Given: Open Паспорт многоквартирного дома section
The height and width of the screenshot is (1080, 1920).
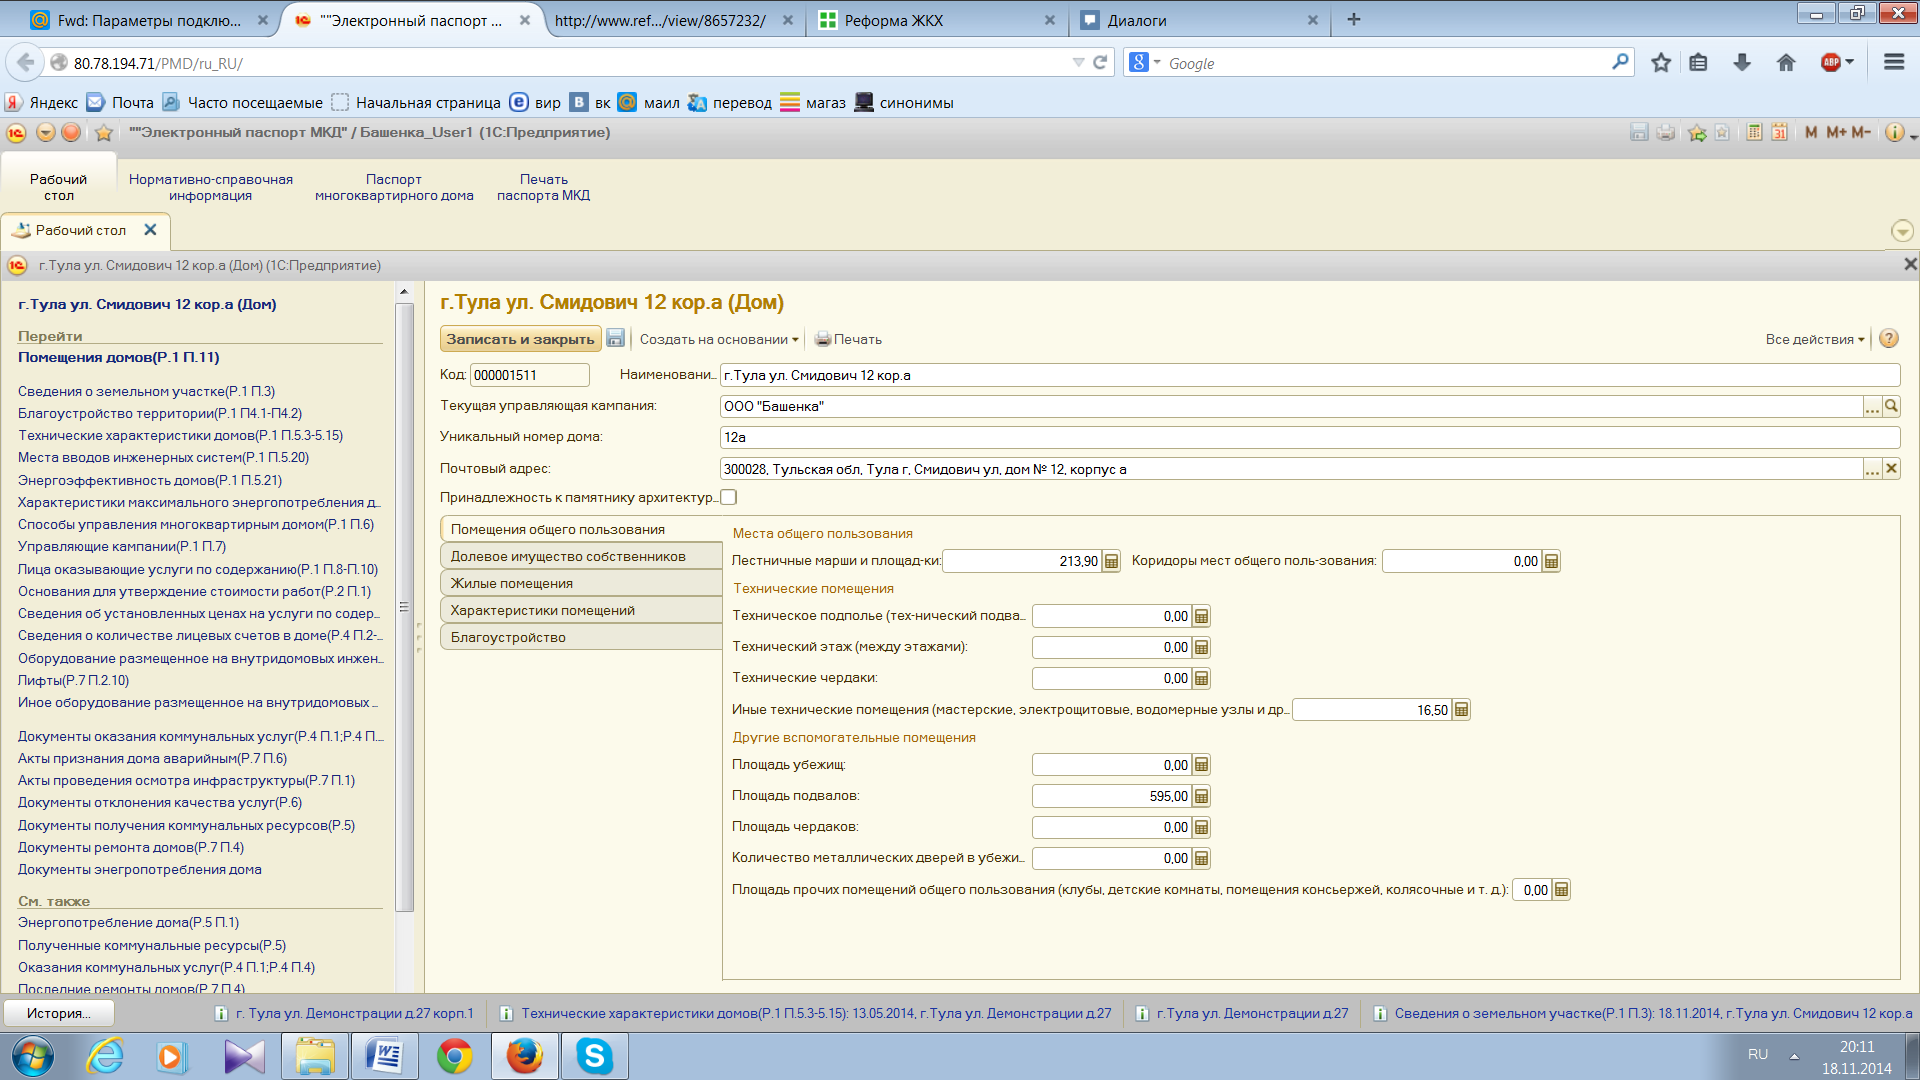Looking at the screenshot, I should pyautogui.click(x=394, y=187).
